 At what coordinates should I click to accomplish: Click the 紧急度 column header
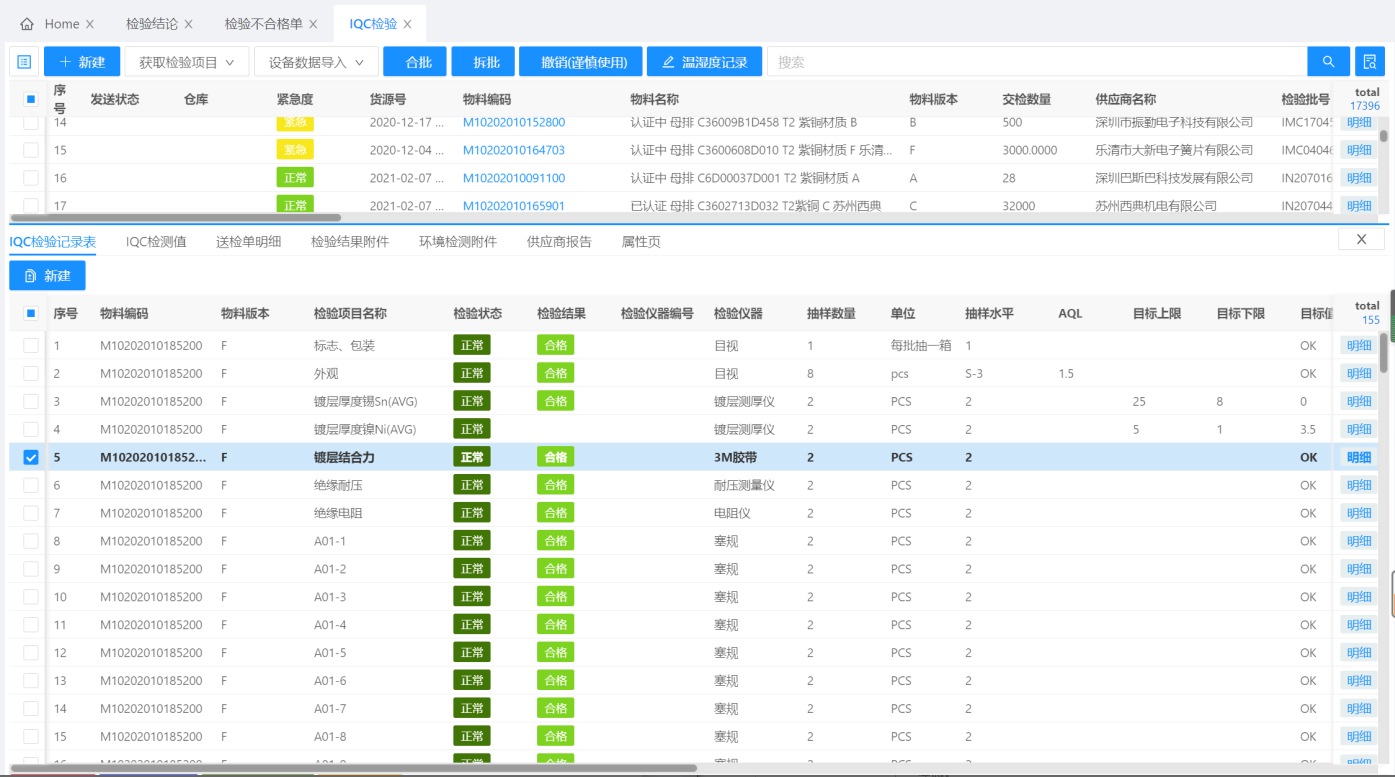click(x=295, y=100)
